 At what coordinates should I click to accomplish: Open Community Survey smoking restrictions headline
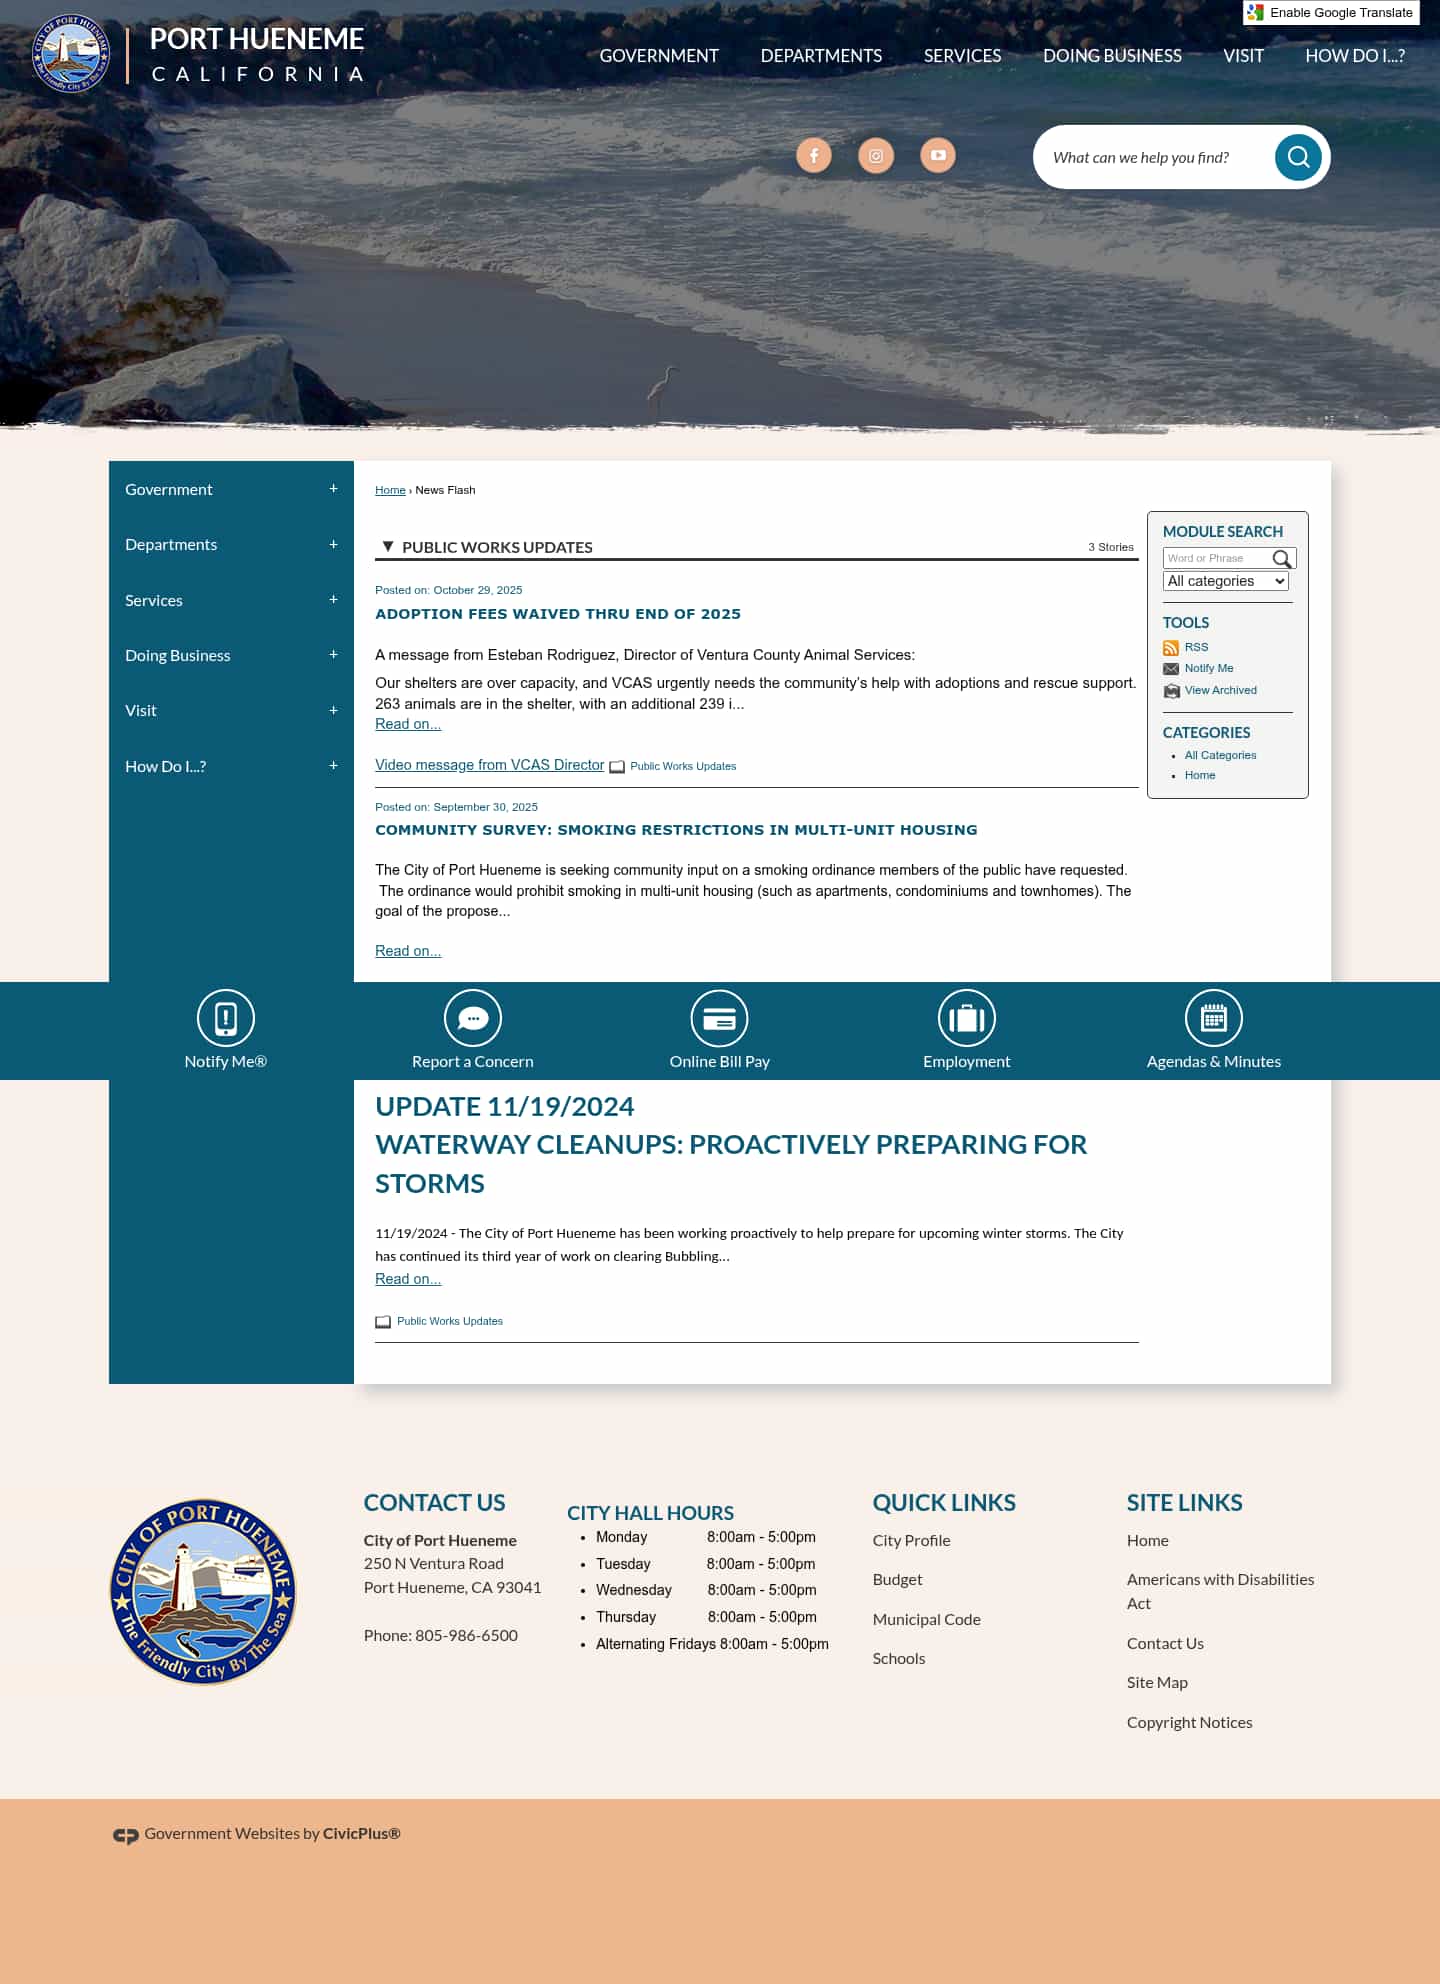[x=676, y=830]
